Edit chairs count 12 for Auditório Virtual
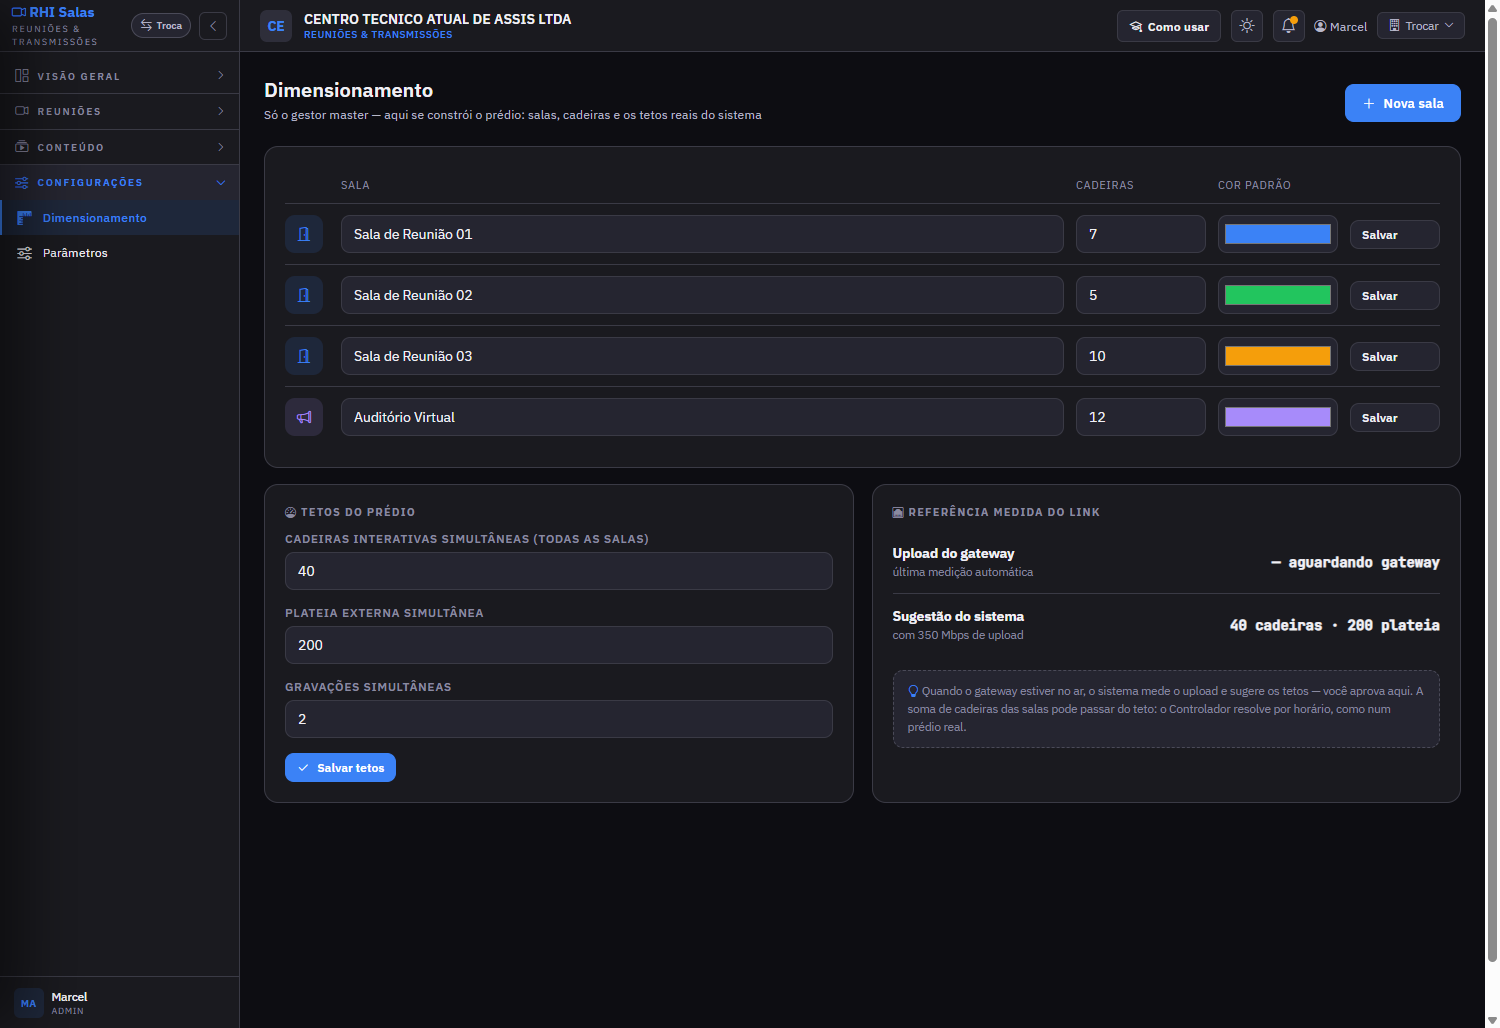 pos(1141,417)
